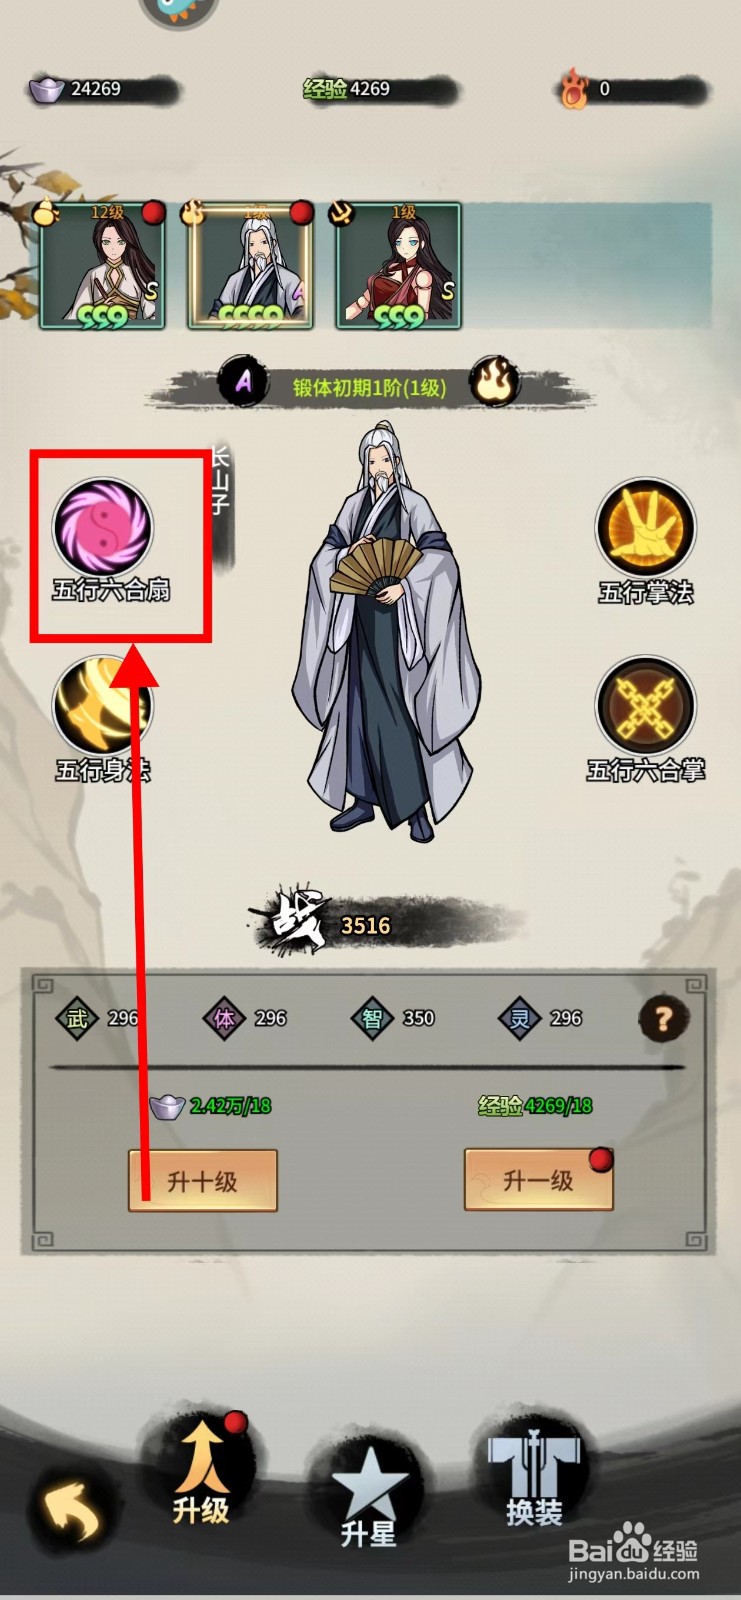Screen dimensions: 741x1600
Task: Select the 五行身法 skill icon
Action: [103, 706]
